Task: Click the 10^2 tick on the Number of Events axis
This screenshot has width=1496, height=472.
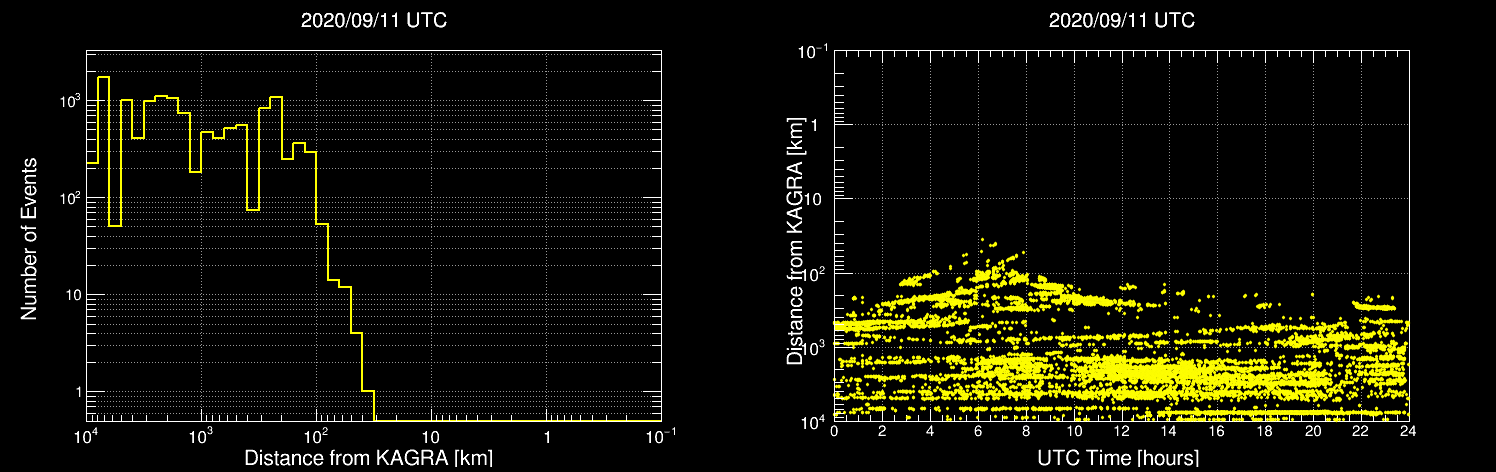Action: tap(68, 198)
